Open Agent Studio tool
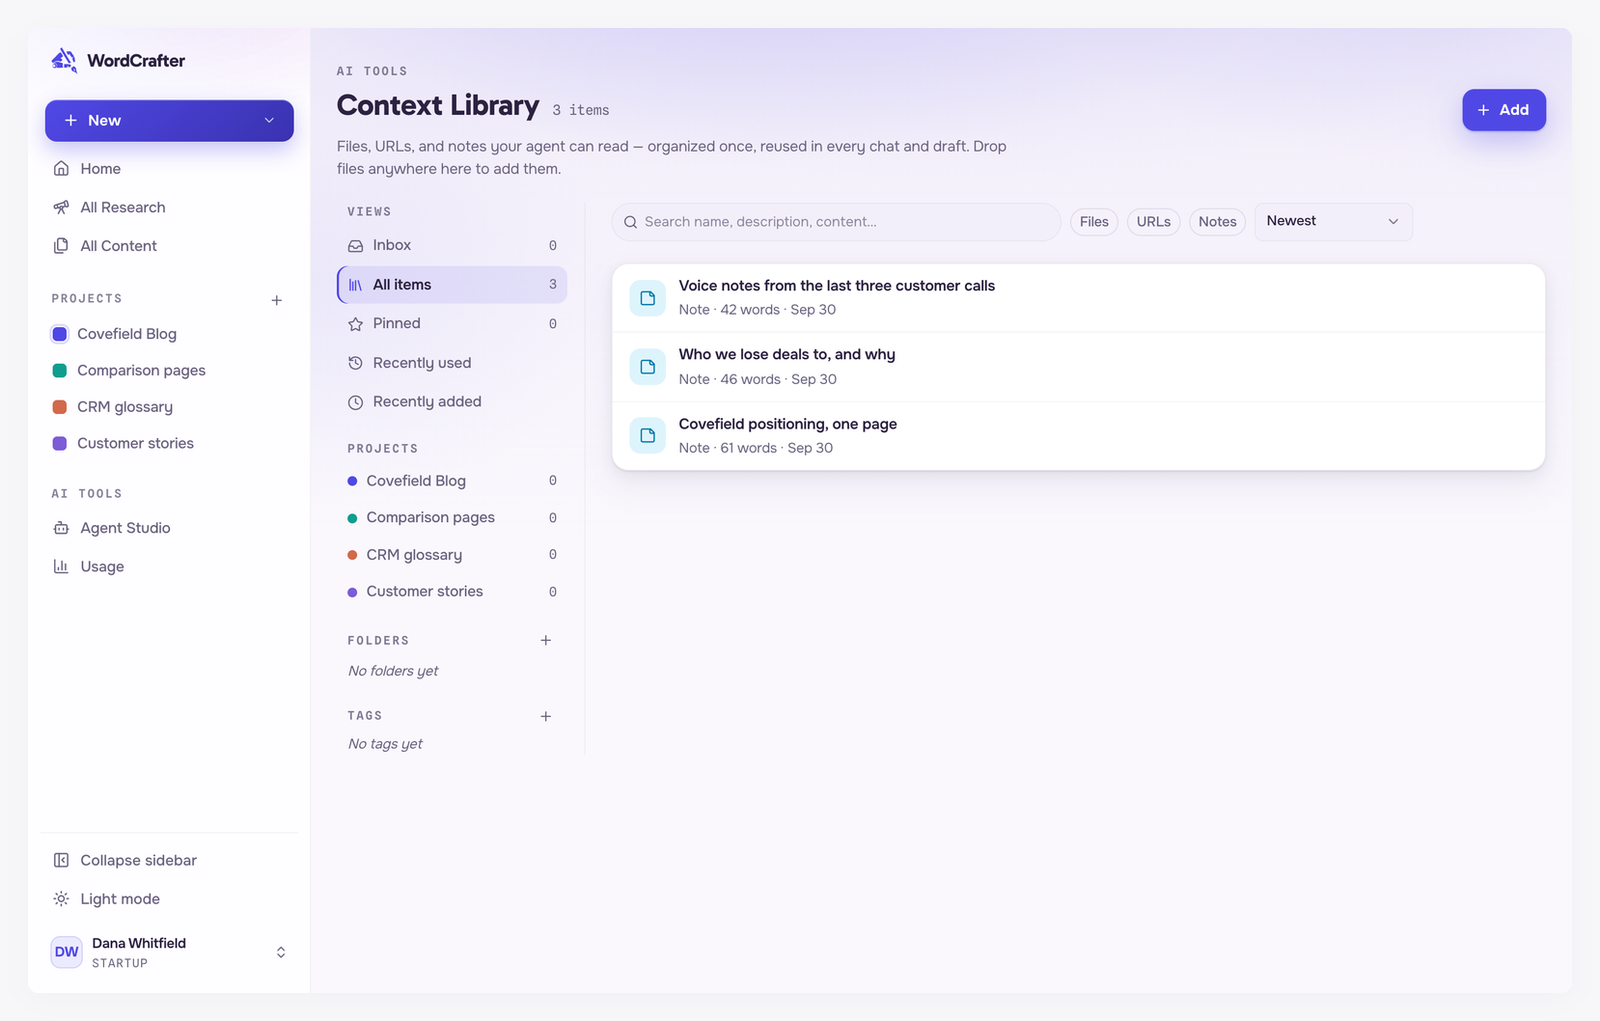Viewport: 1600px width, 1021px height. [x=169, y=528]
